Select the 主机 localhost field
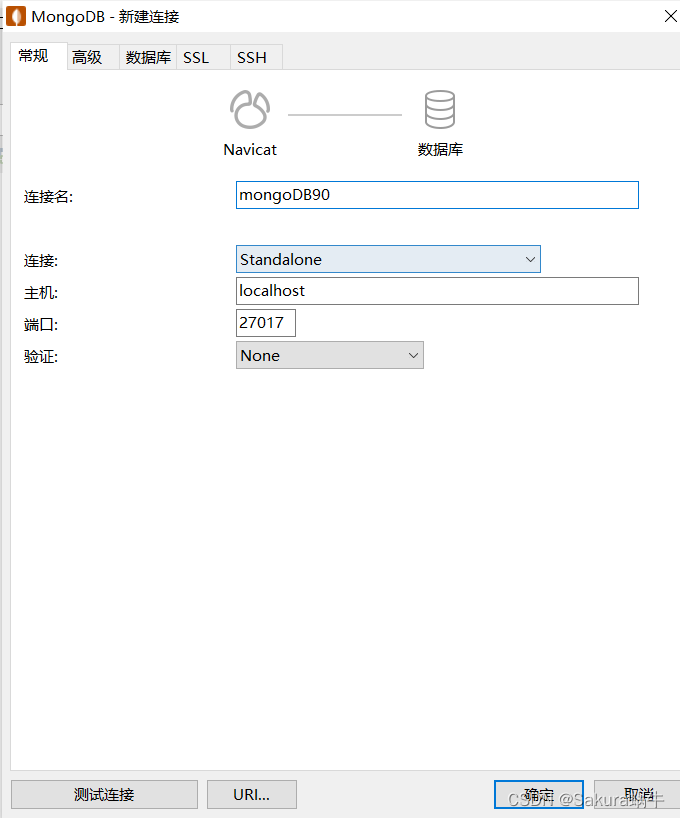Viewport: 680px width, 818px height. (437, 291)
